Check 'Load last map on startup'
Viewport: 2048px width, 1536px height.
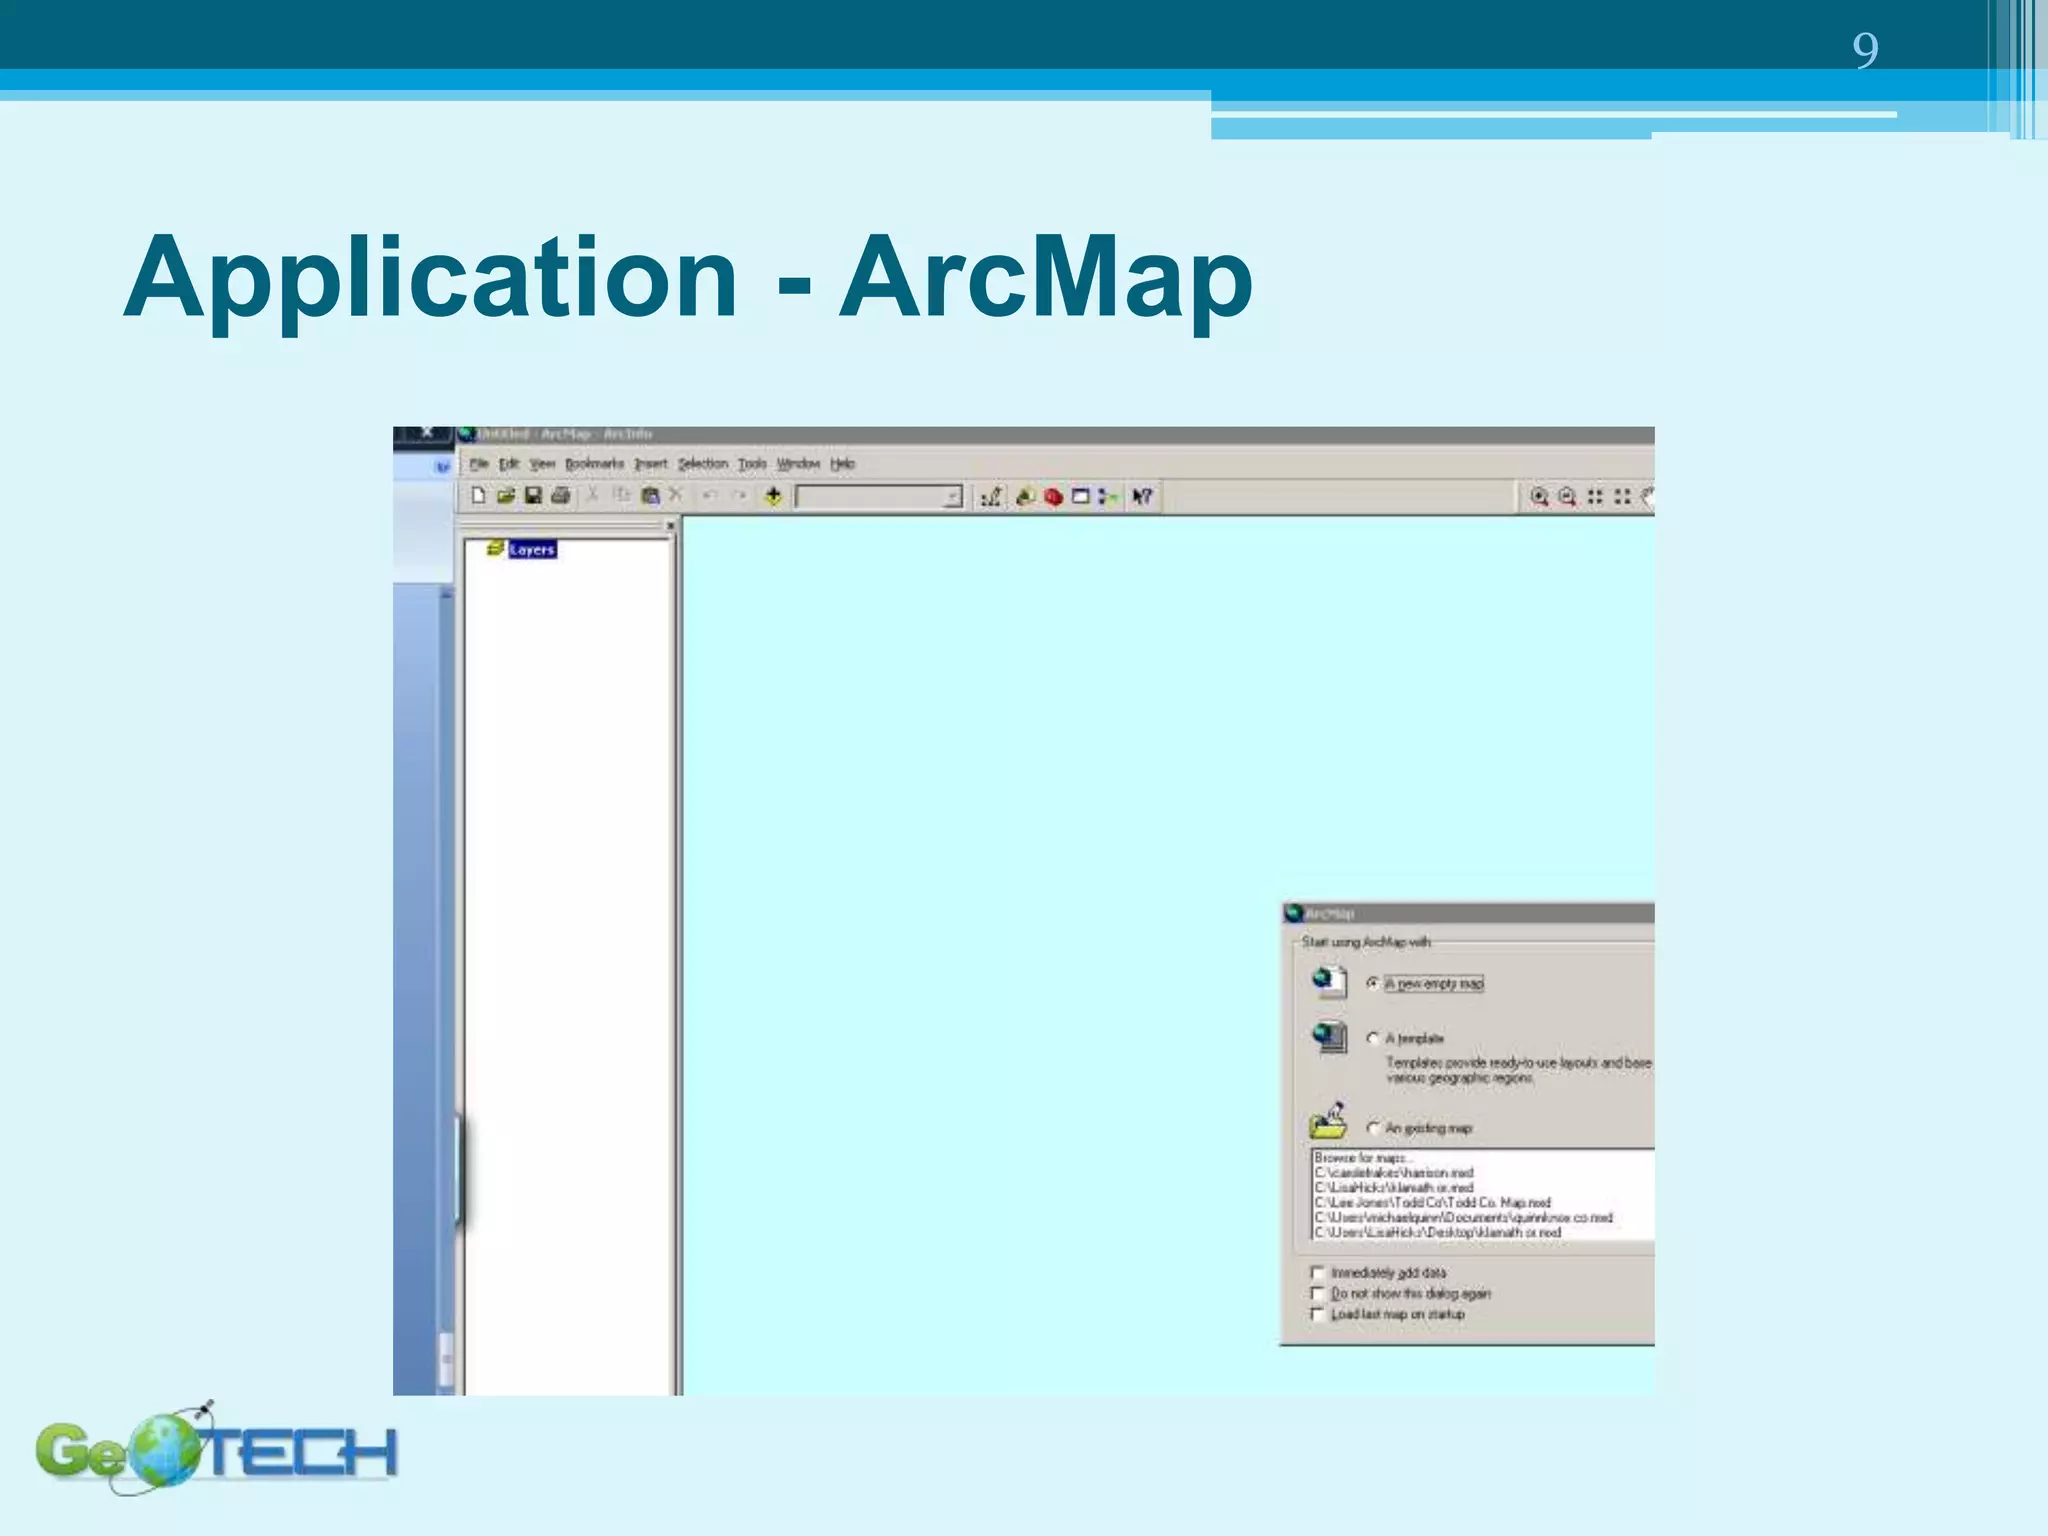pyautogui.click(x=1317, y=1315)
